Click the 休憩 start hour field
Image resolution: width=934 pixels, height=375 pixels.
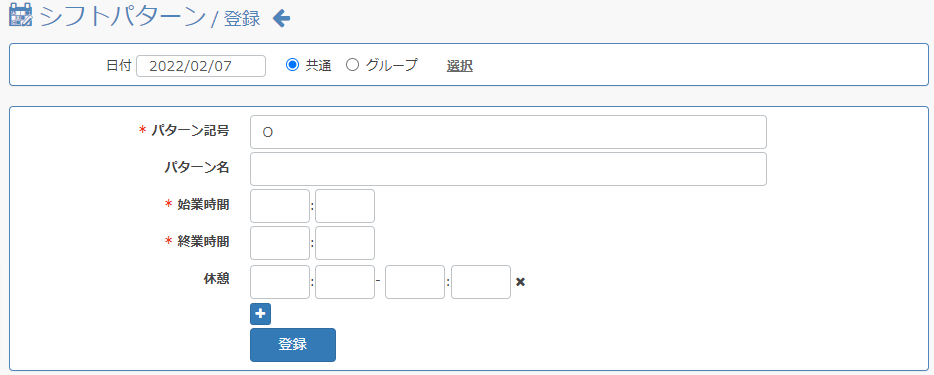click(280, 282)
